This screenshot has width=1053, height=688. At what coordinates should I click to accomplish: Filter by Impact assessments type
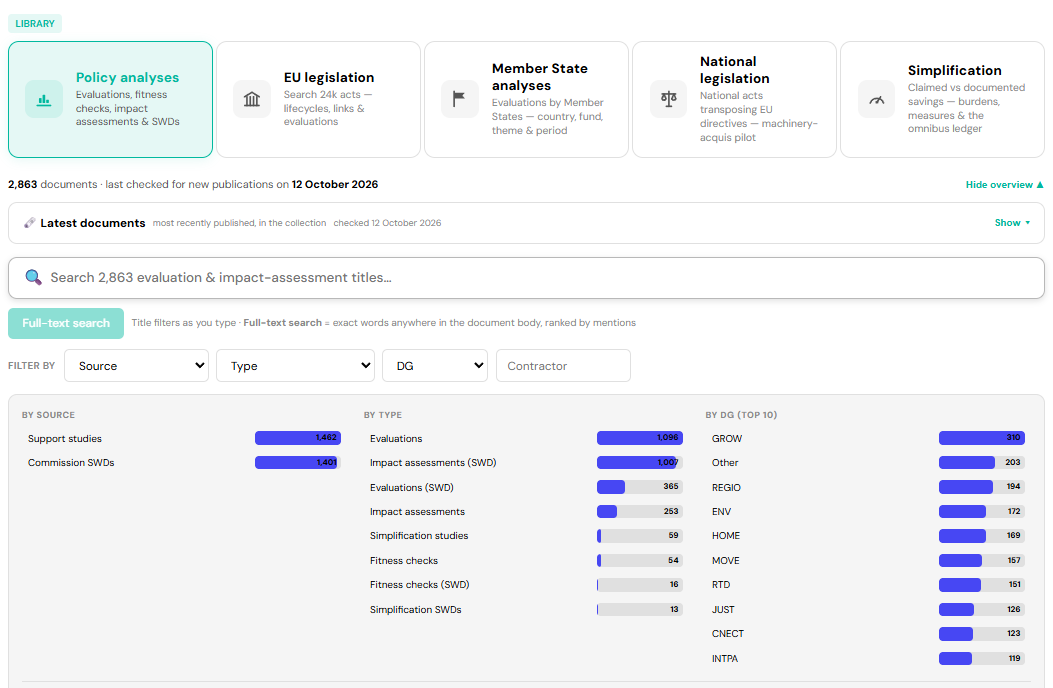pos(524,511)
